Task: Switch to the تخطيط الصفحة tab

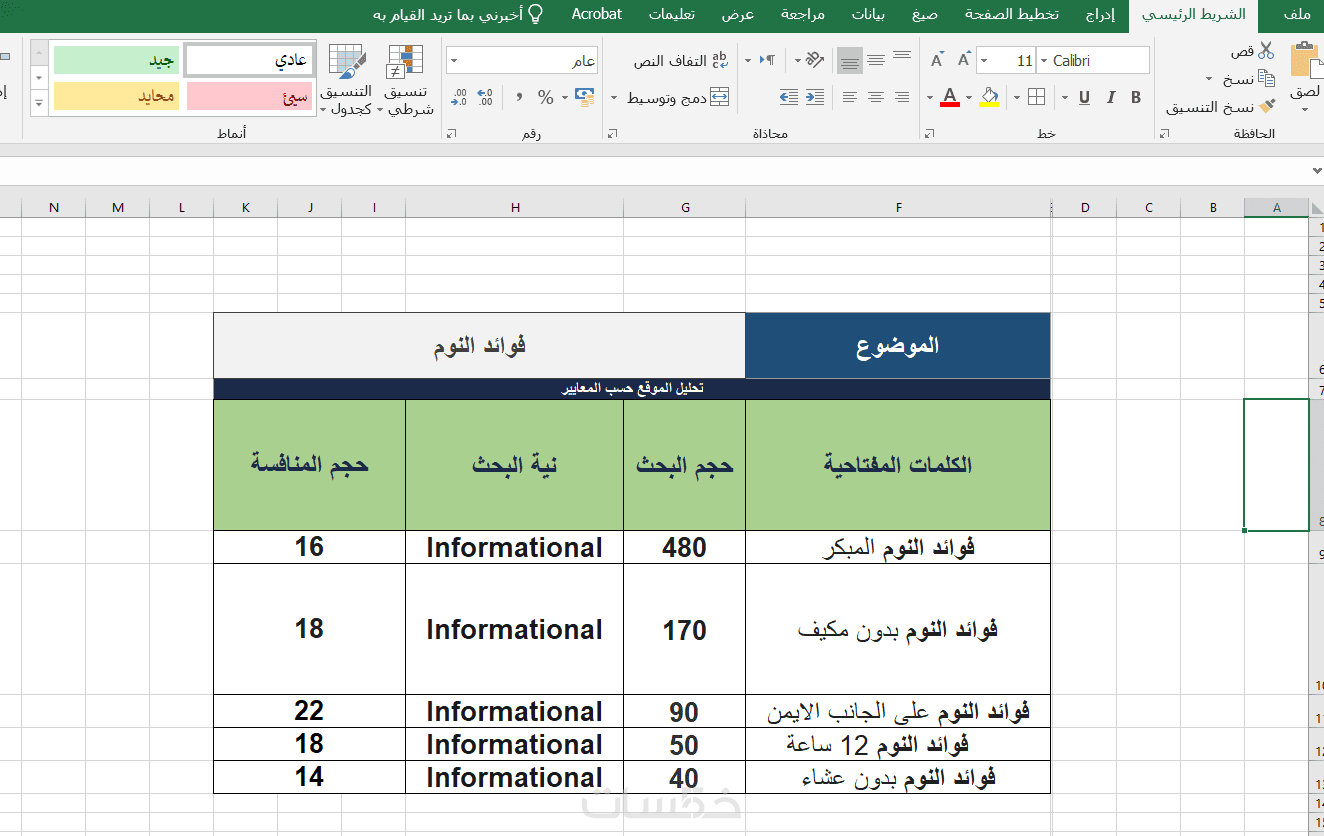Action: pos(1010,14)
